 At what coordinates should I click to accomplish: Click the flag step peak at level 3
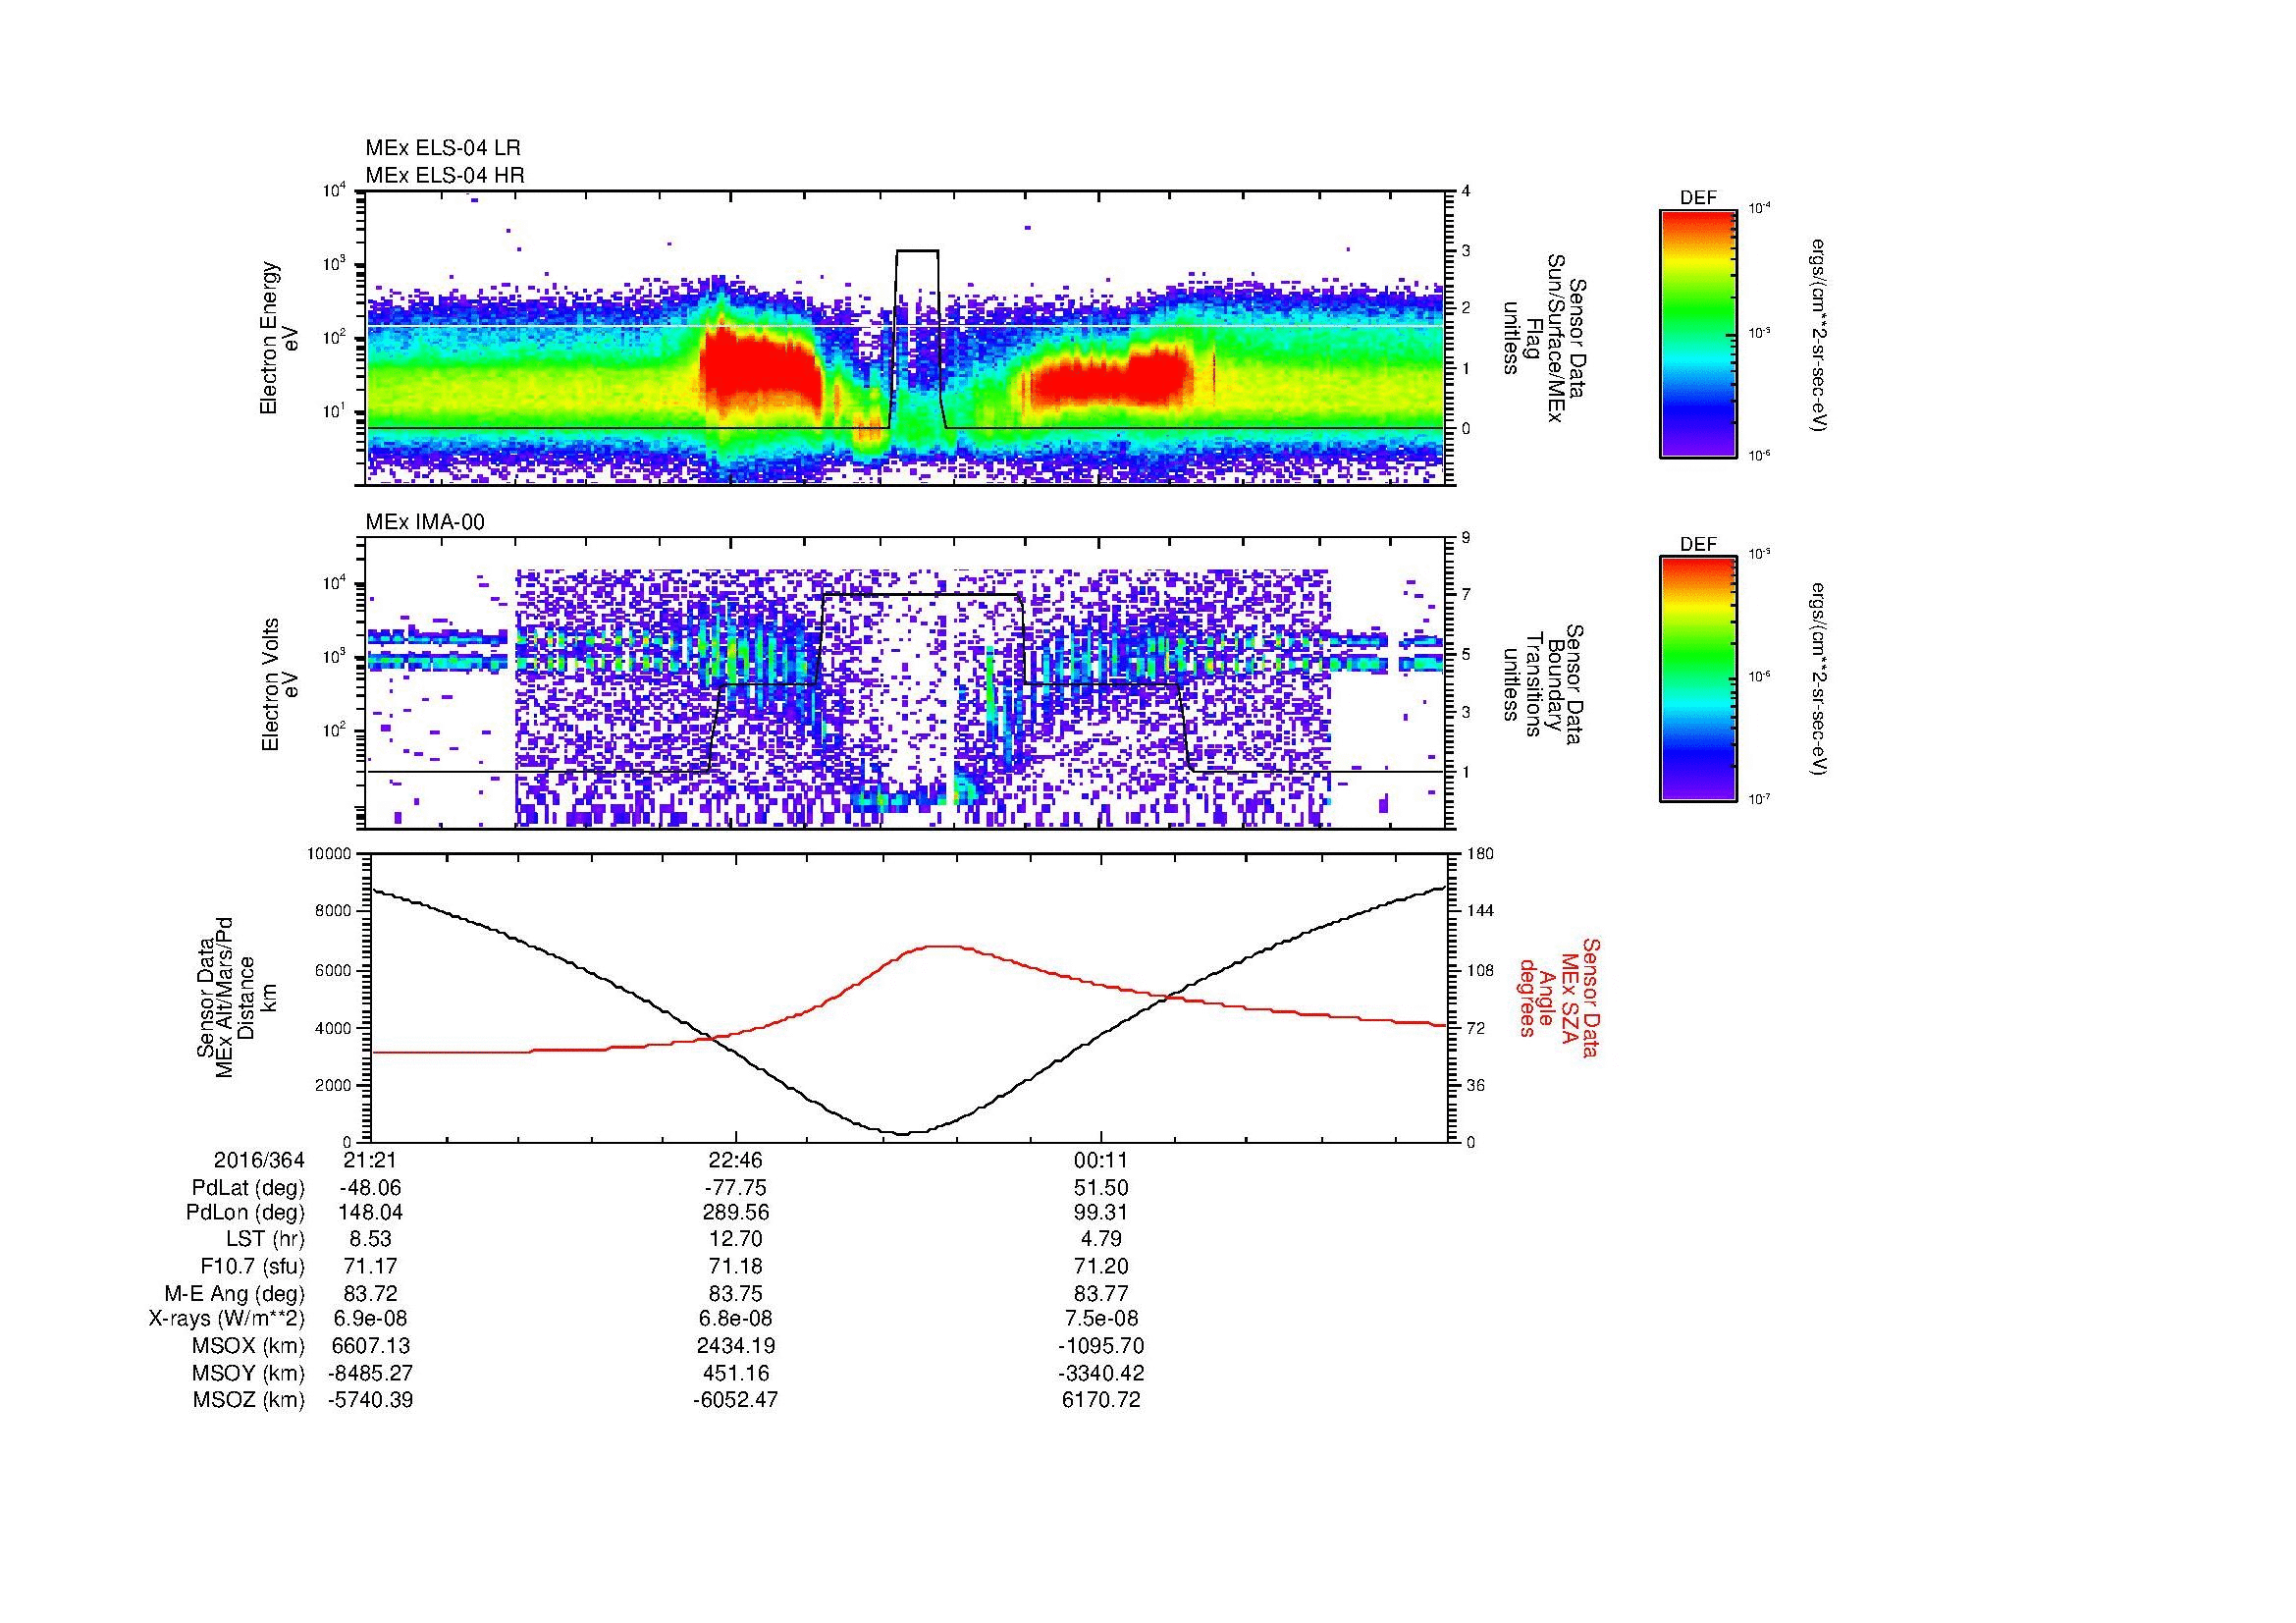917,251
